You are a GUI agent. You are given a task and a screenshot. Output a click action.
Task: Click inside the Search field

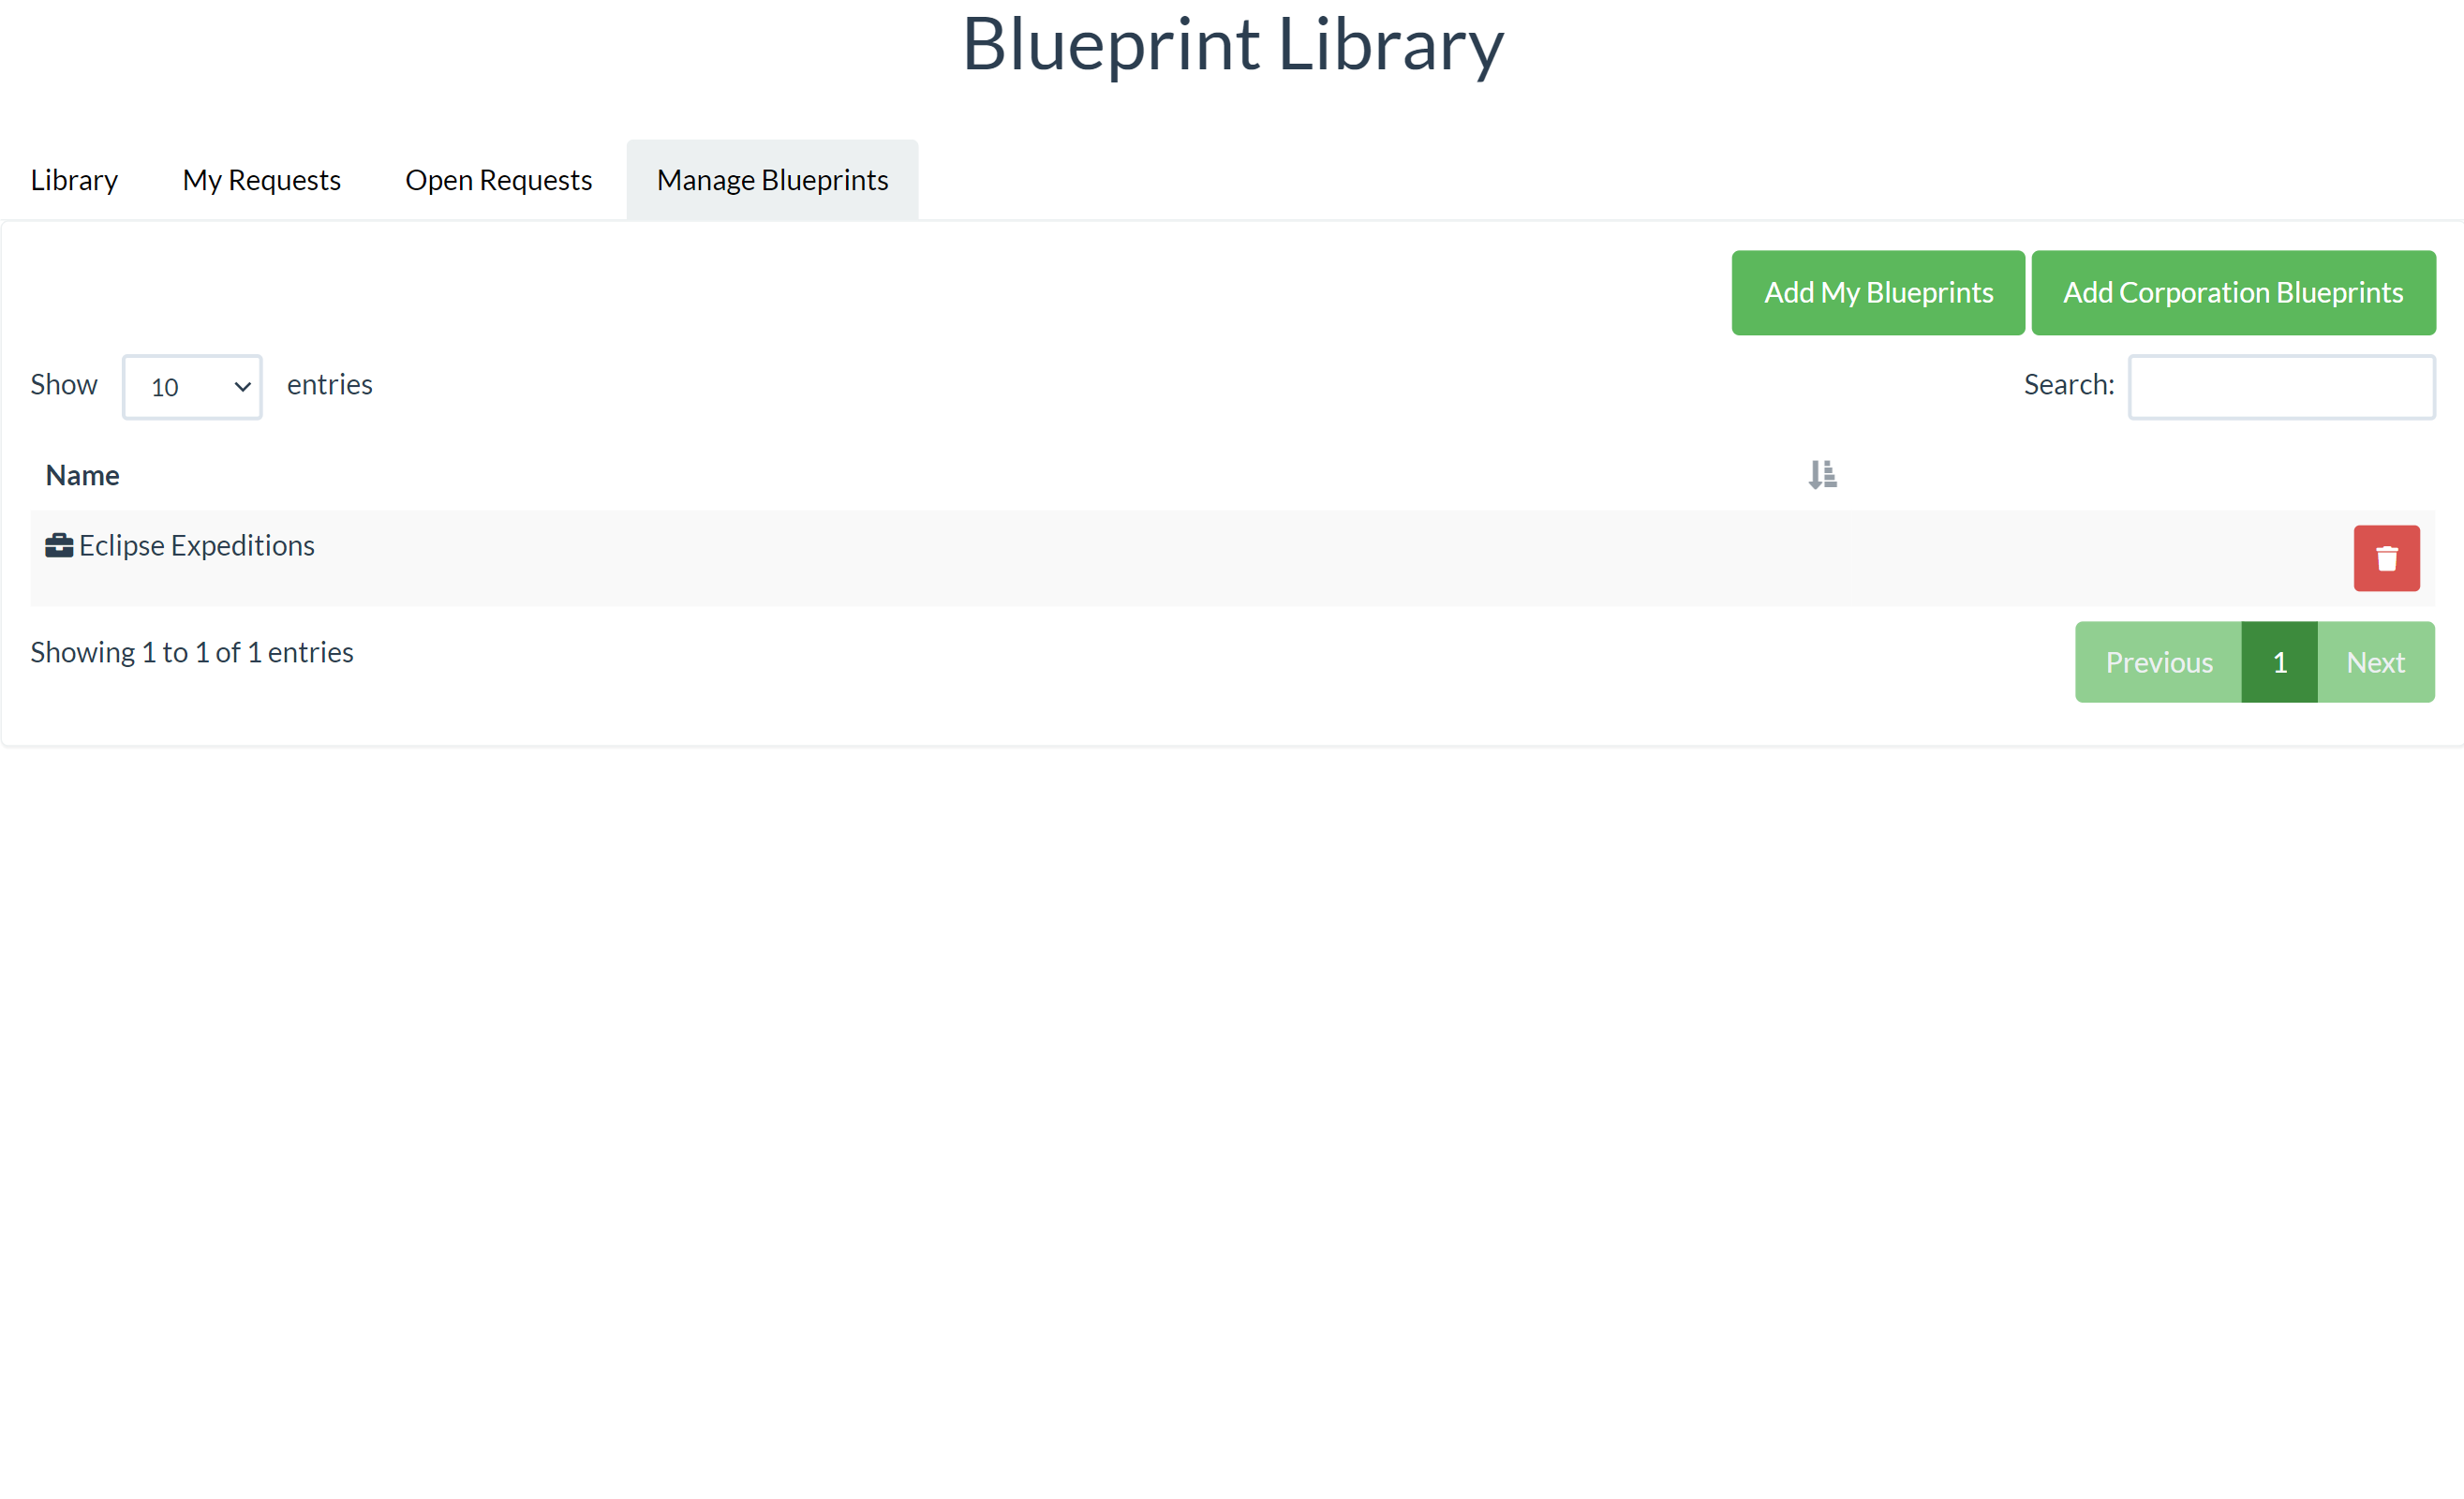[2280, 387]
